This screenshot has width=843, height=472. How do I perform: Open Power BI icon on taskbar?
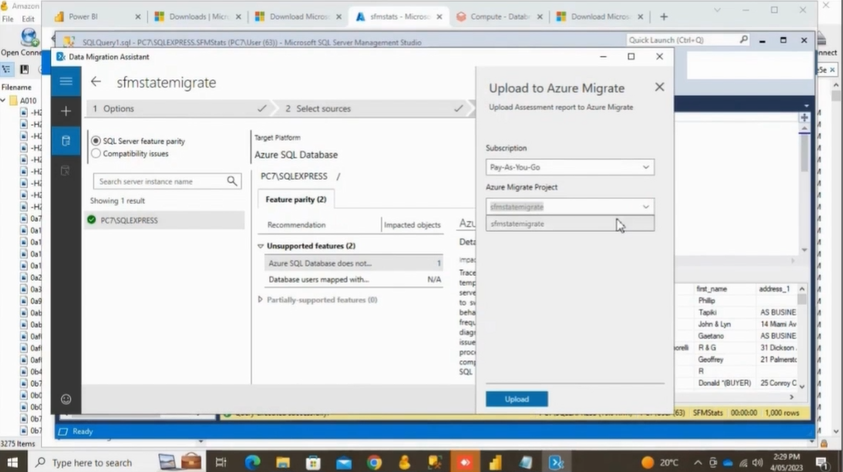point(495,462)
